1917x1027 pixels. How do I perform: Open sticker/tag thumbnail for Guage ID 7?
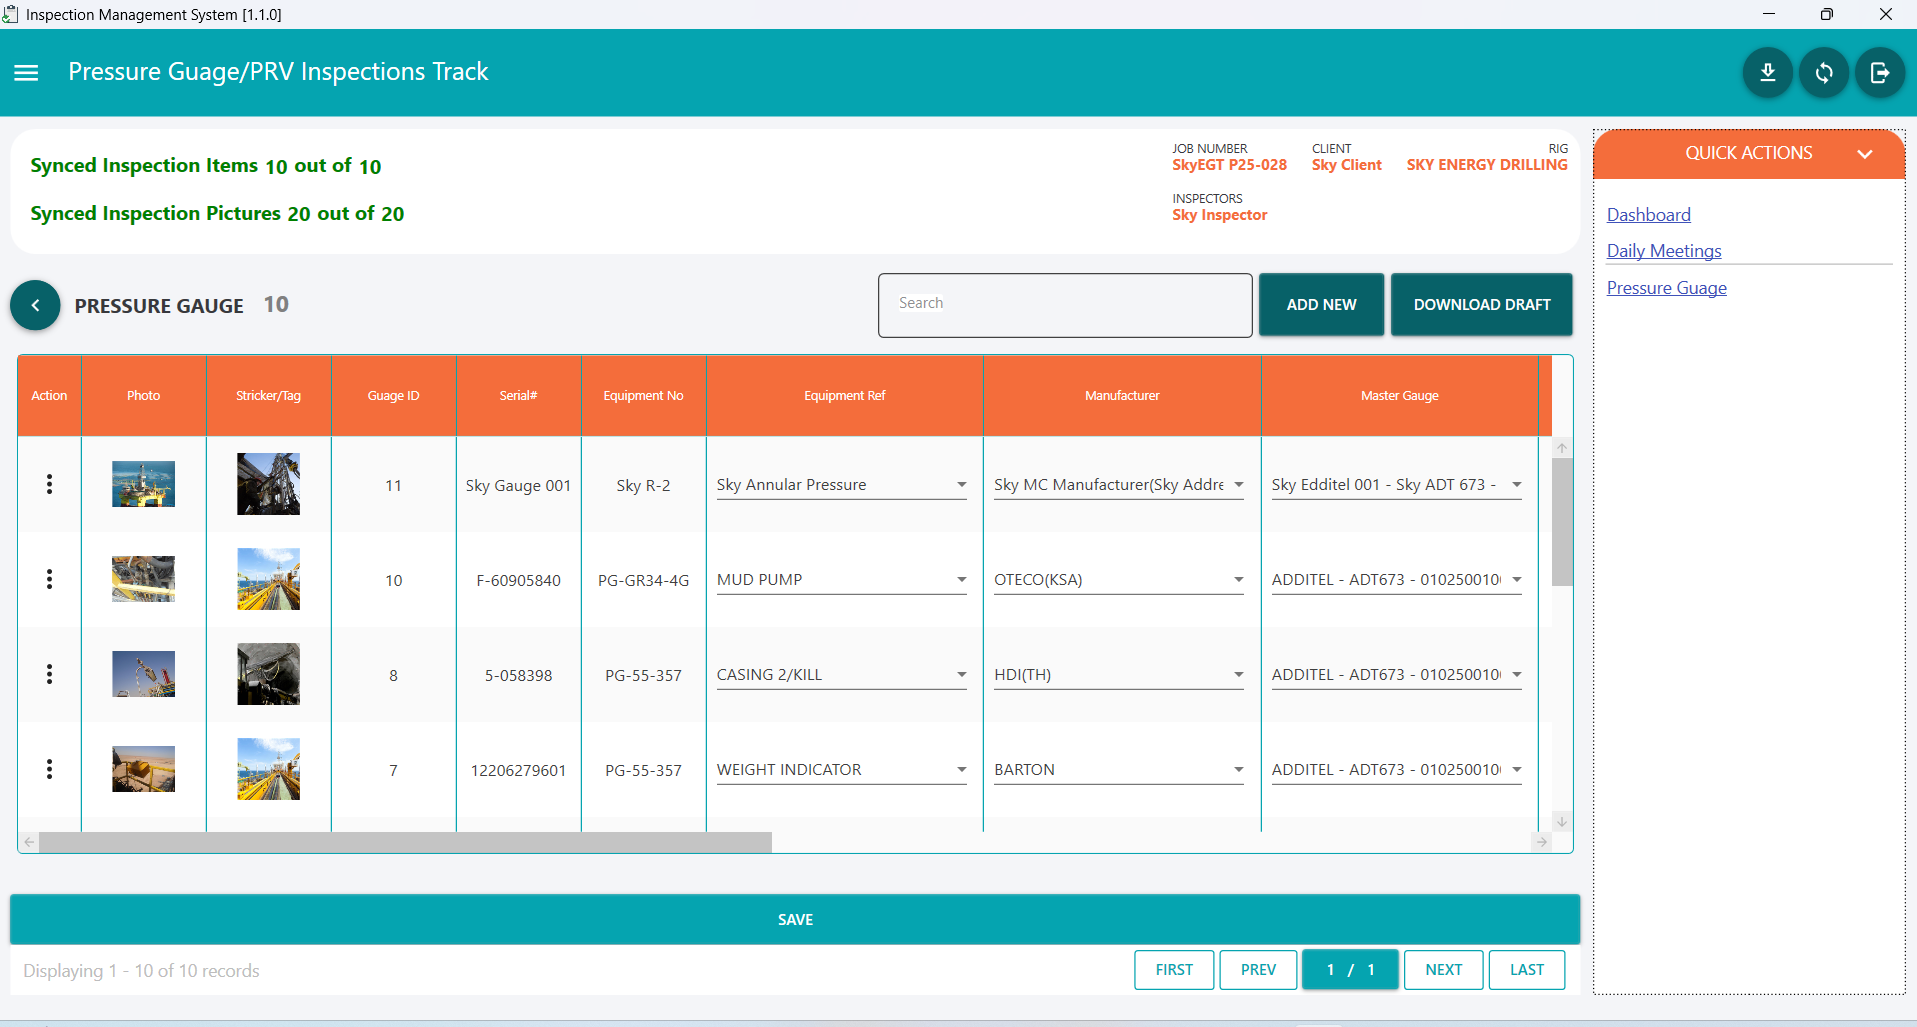click(x=268, y=769)
